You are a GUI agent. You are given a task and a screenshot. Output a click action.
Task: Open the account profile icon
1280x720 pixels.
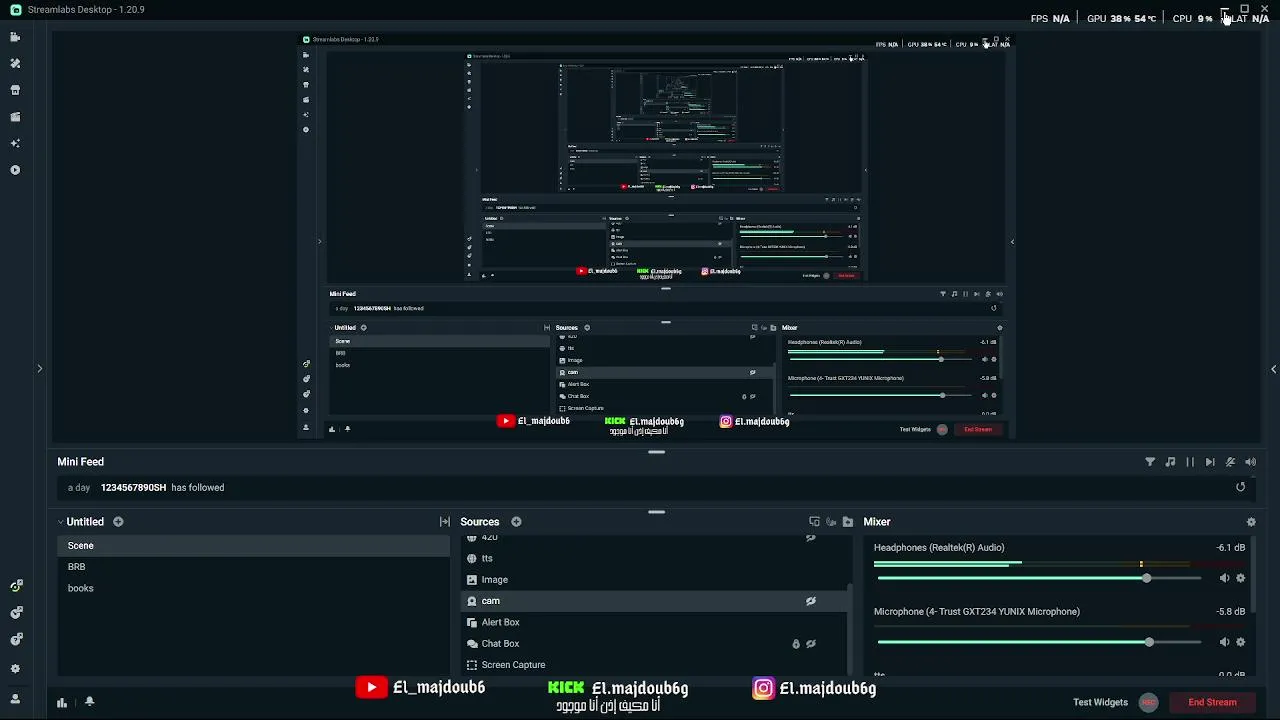(x=15, y=699)
